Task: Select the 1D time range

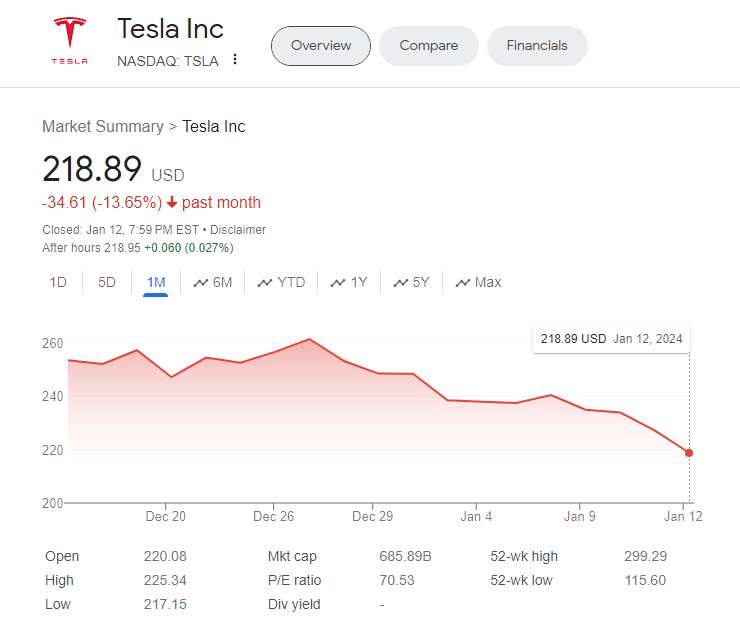Action: pos(58,283)
